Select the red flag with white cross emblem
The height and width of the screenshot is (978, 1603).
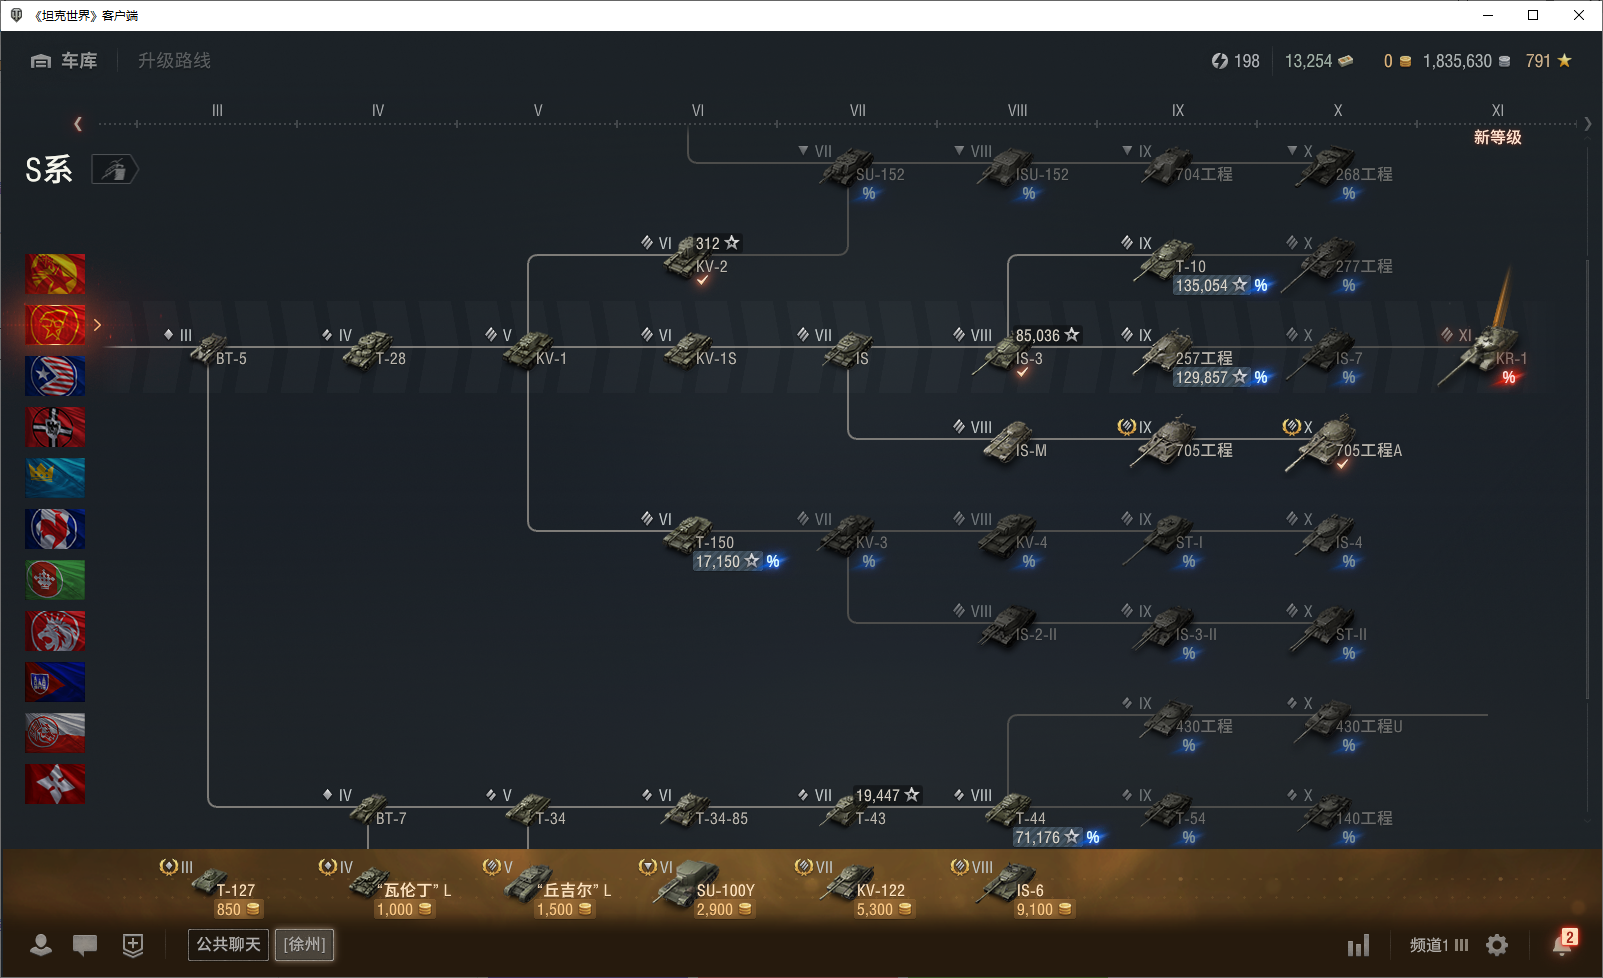55,784
